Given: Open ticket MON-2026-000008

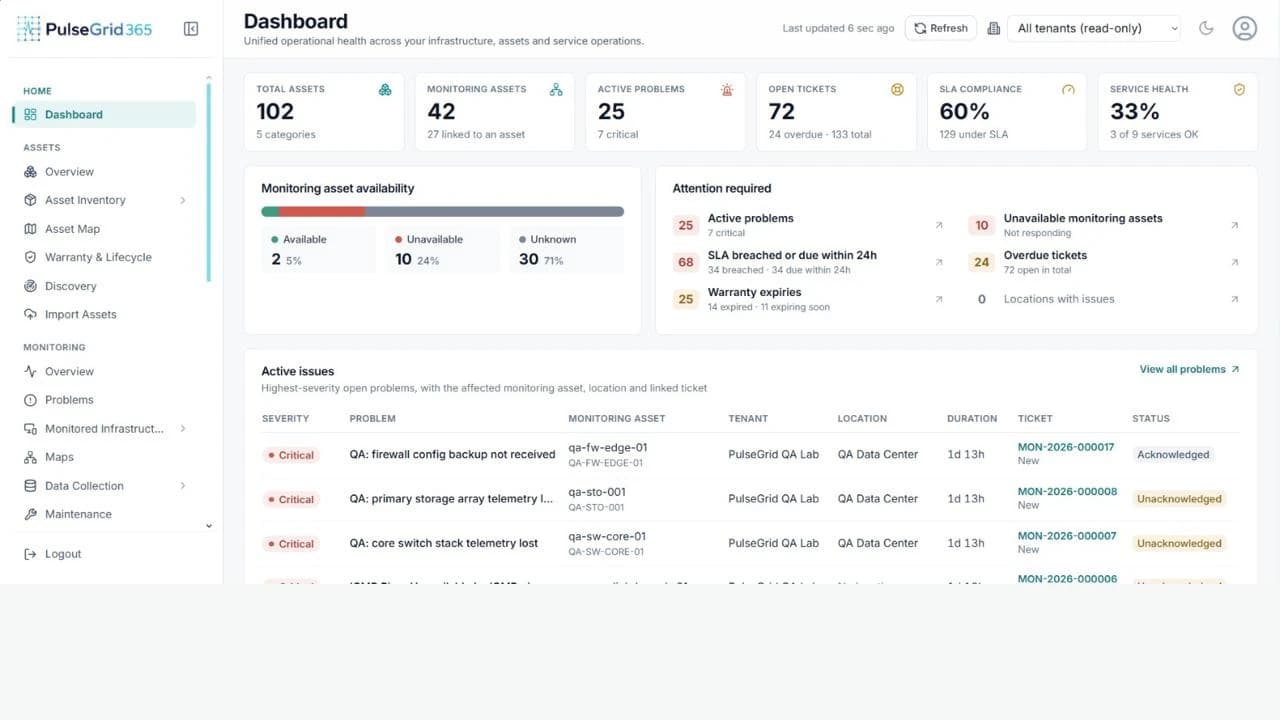Looking at the screenshot, I should click(x=1067, y=492).
